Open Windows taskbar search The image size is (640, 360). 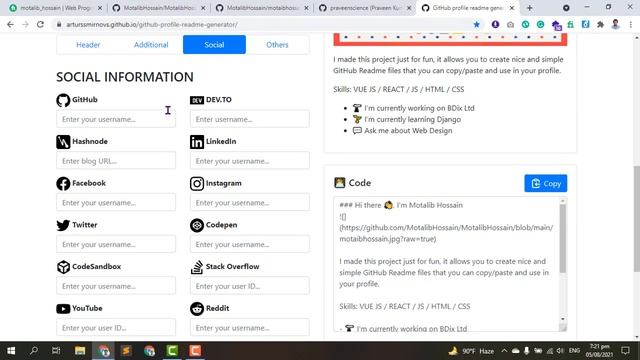point(34,351)
